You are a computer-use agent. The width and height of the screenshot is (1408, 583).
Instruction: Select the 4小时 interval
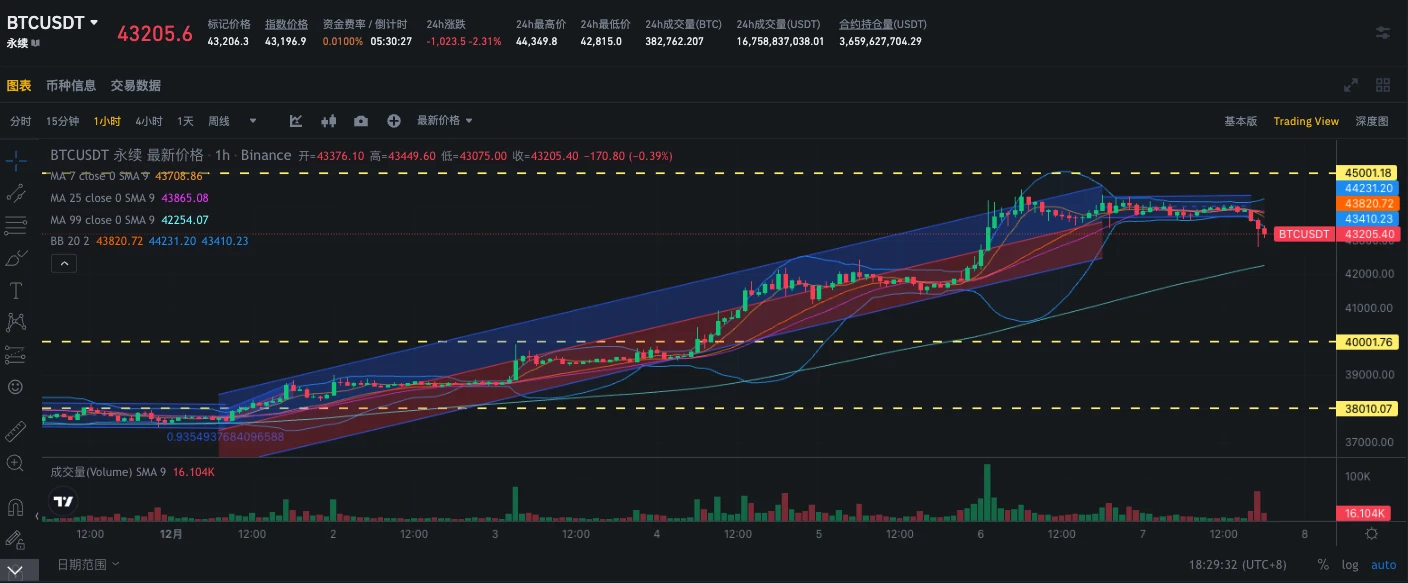tap(149, 121)
